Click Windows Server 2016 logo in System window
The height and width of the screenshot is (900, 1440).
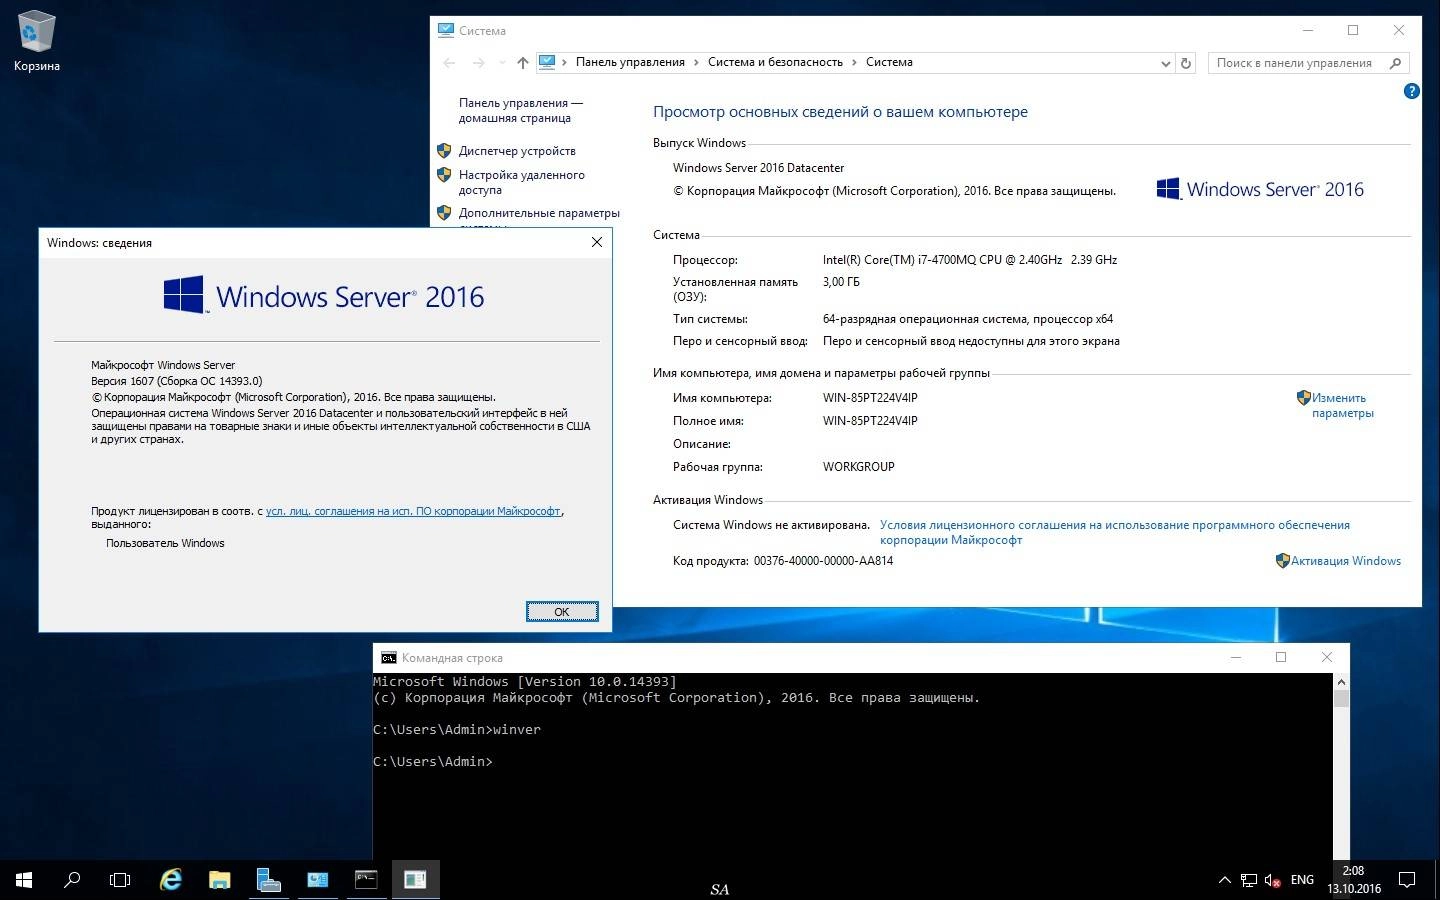pyautogui.click(x=1260, y=189)
